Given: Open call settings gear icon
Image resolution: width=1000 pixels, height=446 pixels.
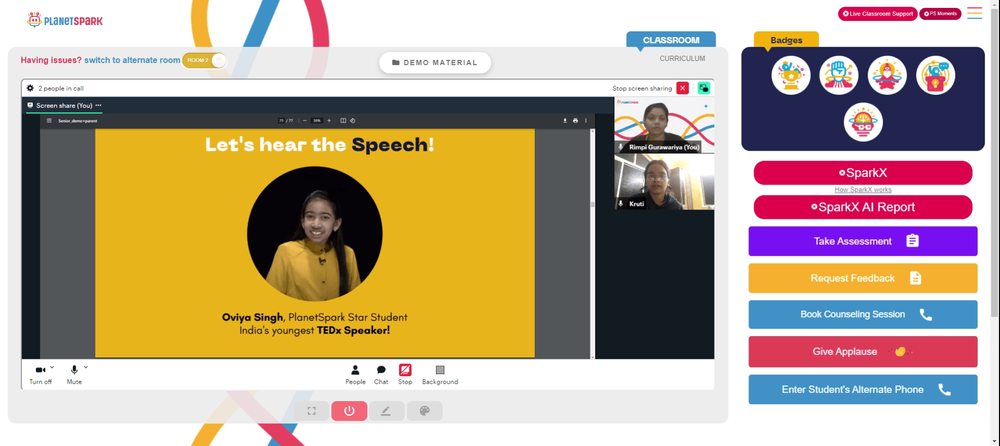Looking at the screenshot, I should click(30, 88).
